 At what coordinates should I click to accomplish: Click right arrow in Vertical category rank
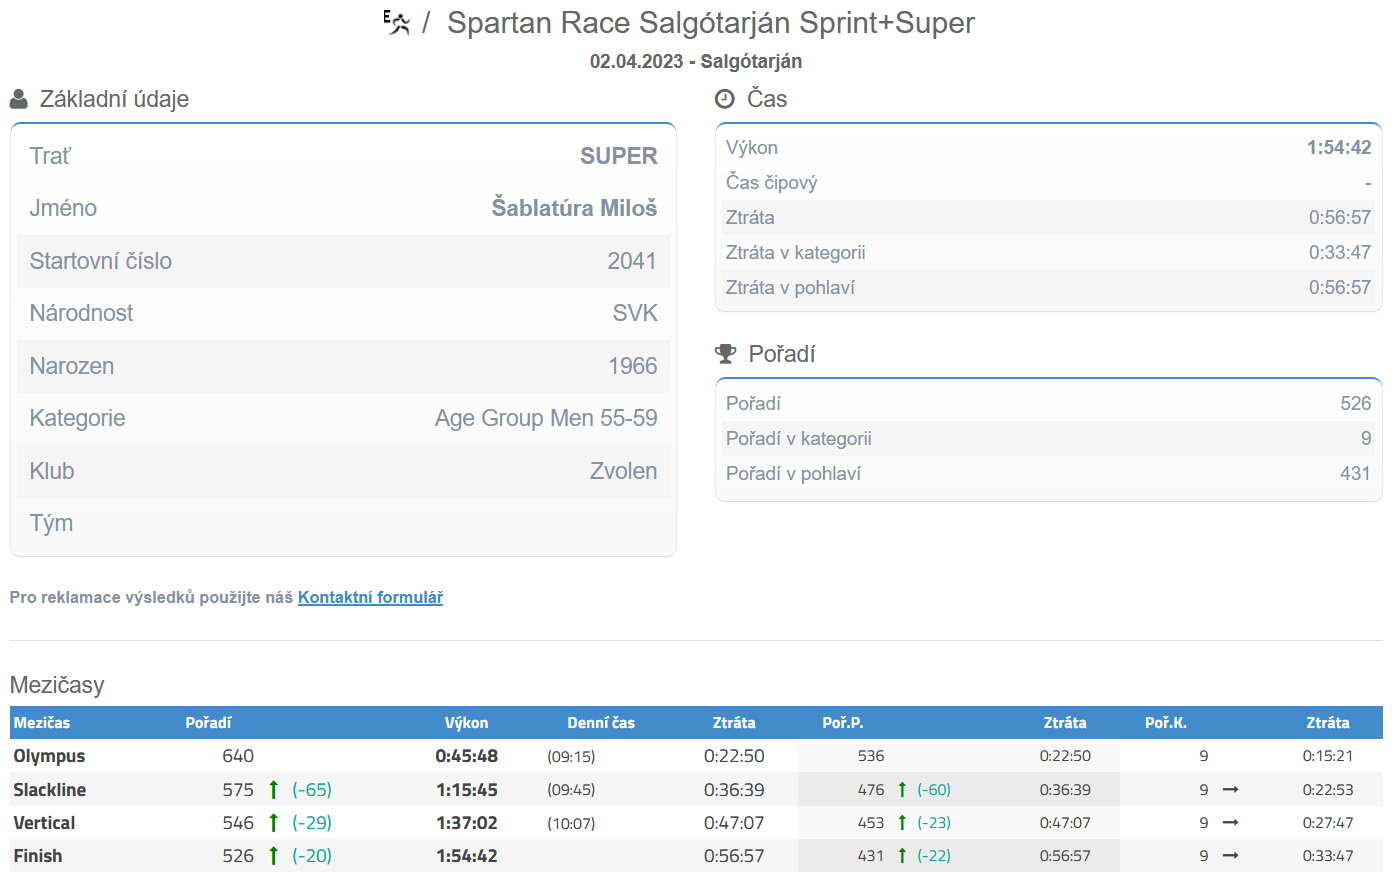pyautogui.click(x=1231, y=822)
